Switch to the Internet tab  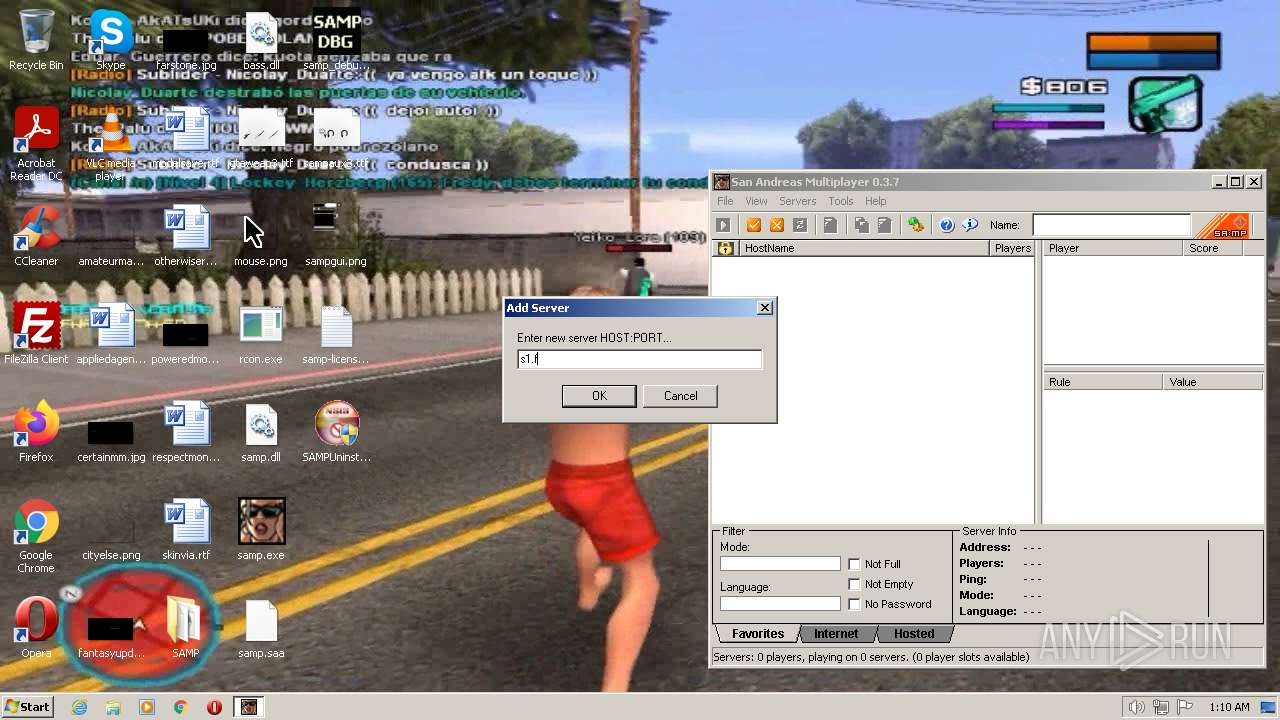pyautogui.click(x=836, y=634)
